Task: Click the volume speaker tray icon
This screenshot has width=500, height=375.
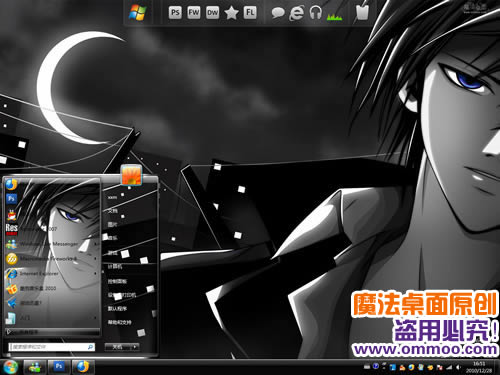Action: (459, 367)
